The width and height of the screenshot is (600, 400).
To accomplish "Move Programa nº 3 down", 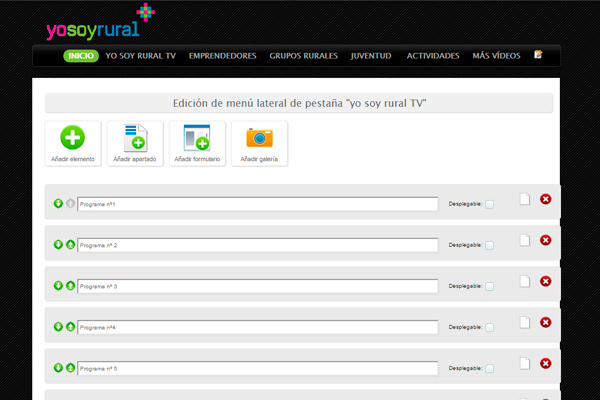I will (x=58, y=286).
